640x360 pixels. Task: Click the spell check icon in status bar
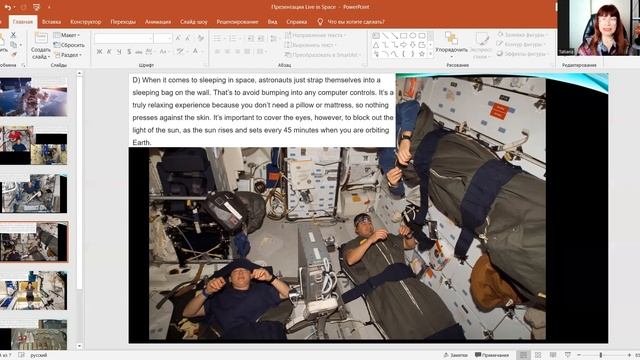(21, 355)
